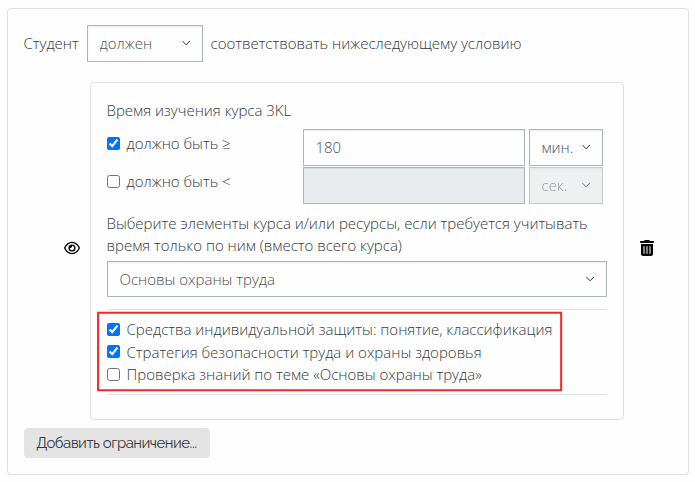Expand the 'Основы охраны труда' selection list

point(356,280)
